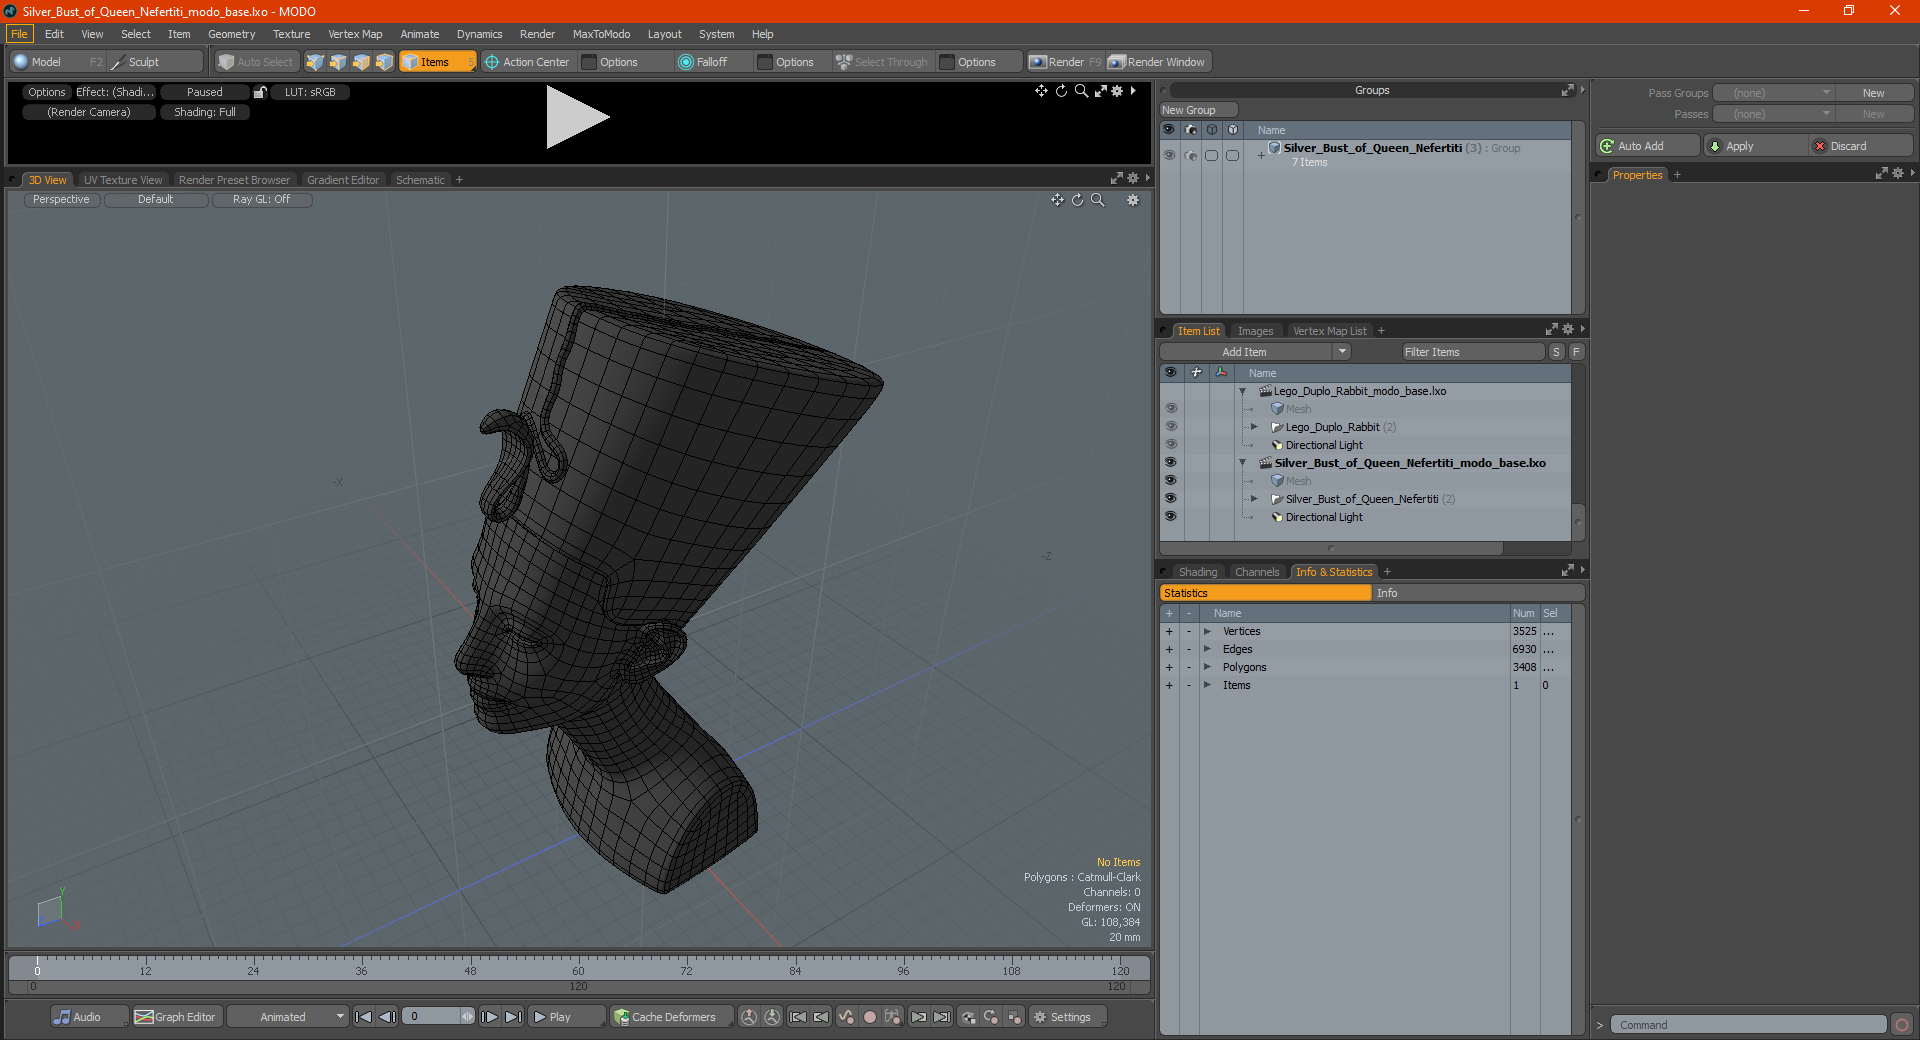Click the Play button
Image resolution: width=1920 pixels, height=1040 pixels.
[566, 1017]
